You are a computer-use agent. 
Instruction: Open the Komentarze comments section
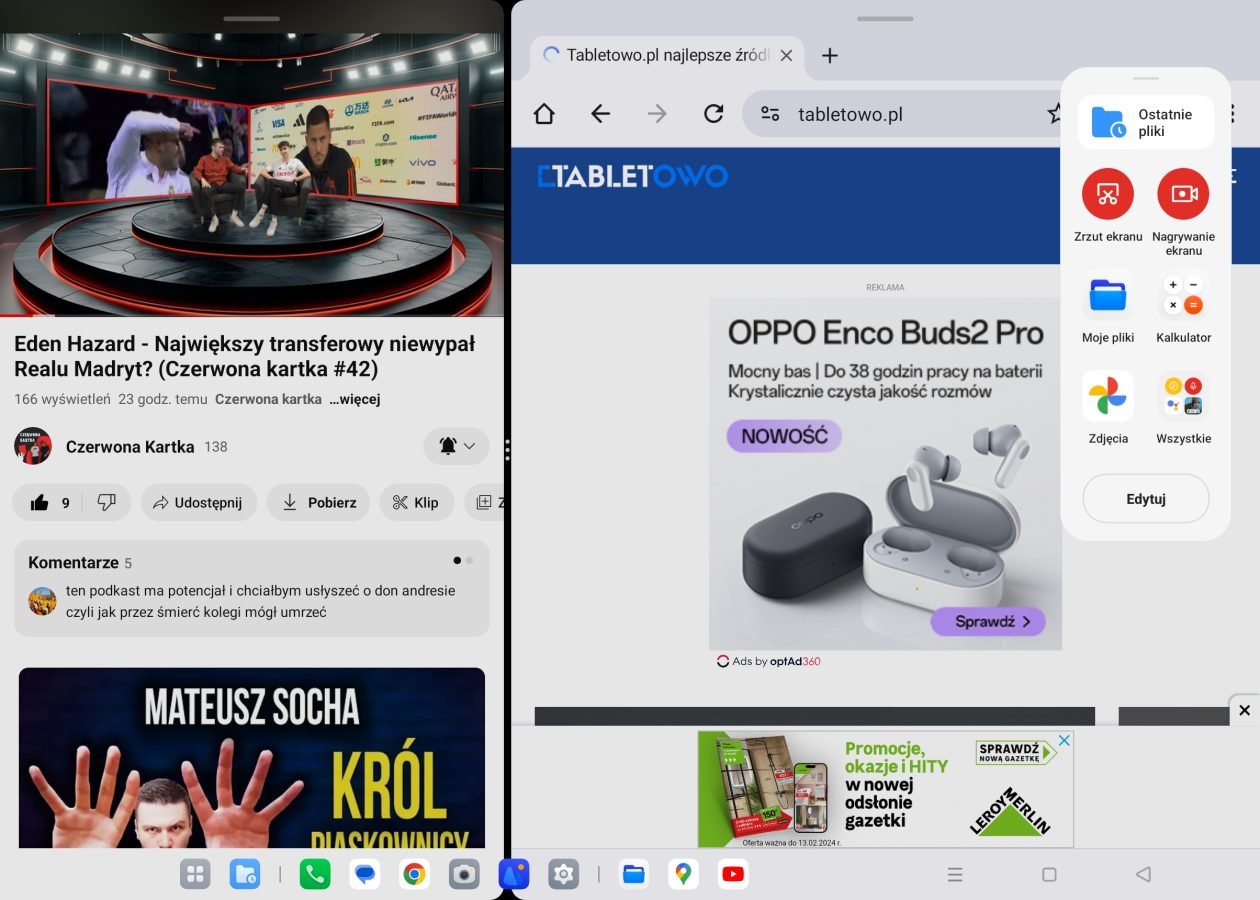[x=252, y=589]
